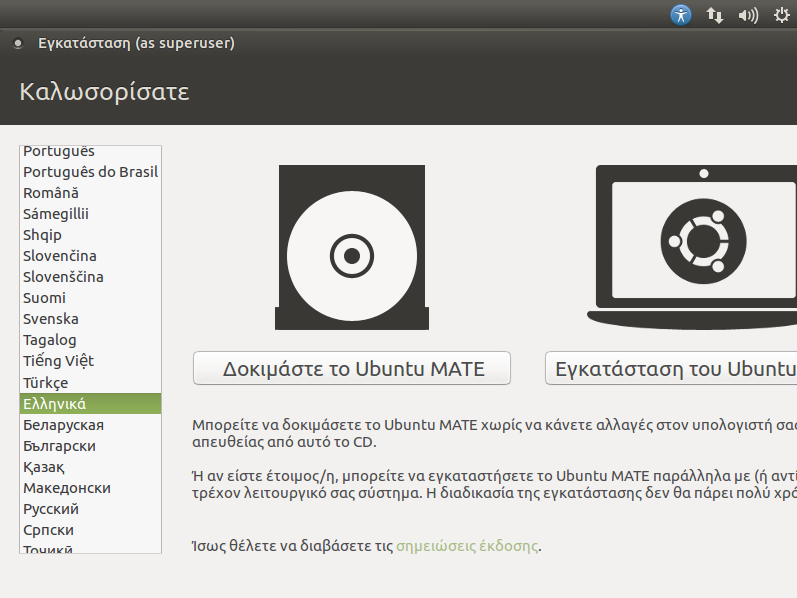This screenshot has height=598, width=797.
Task: Select Svenska in the language list
Action: 51,319
